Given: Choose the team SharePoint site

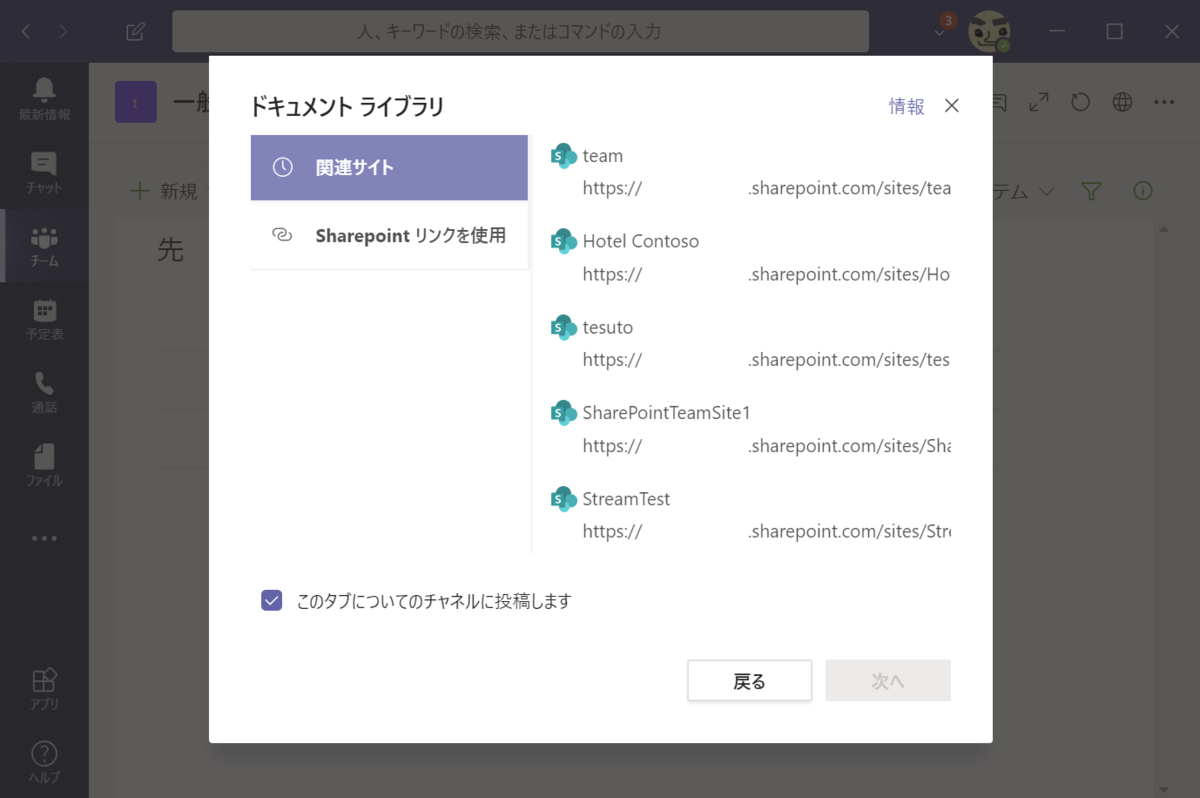Looking at the screenshot, I should (750, 172).
